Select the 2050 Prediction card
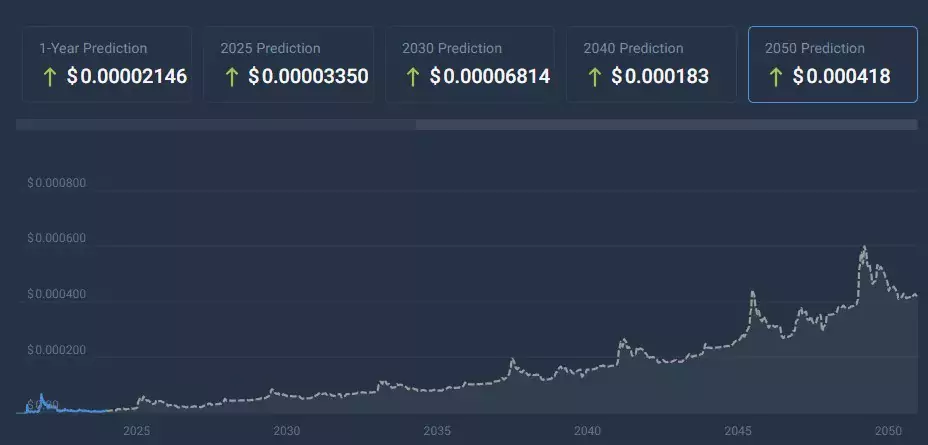 pos(833,65)
